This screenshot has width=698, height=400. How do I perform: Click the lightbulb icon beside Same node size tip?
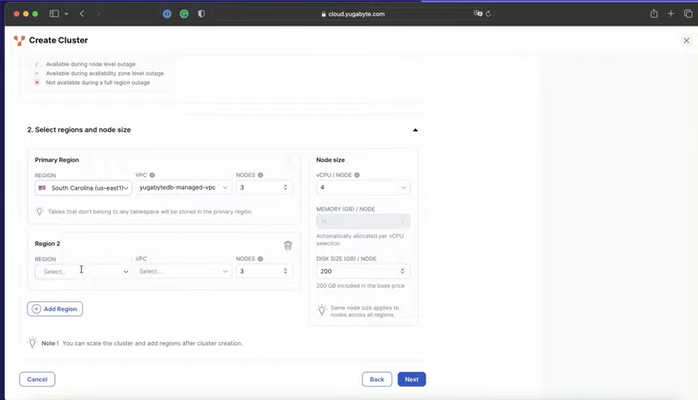(321, 310)
